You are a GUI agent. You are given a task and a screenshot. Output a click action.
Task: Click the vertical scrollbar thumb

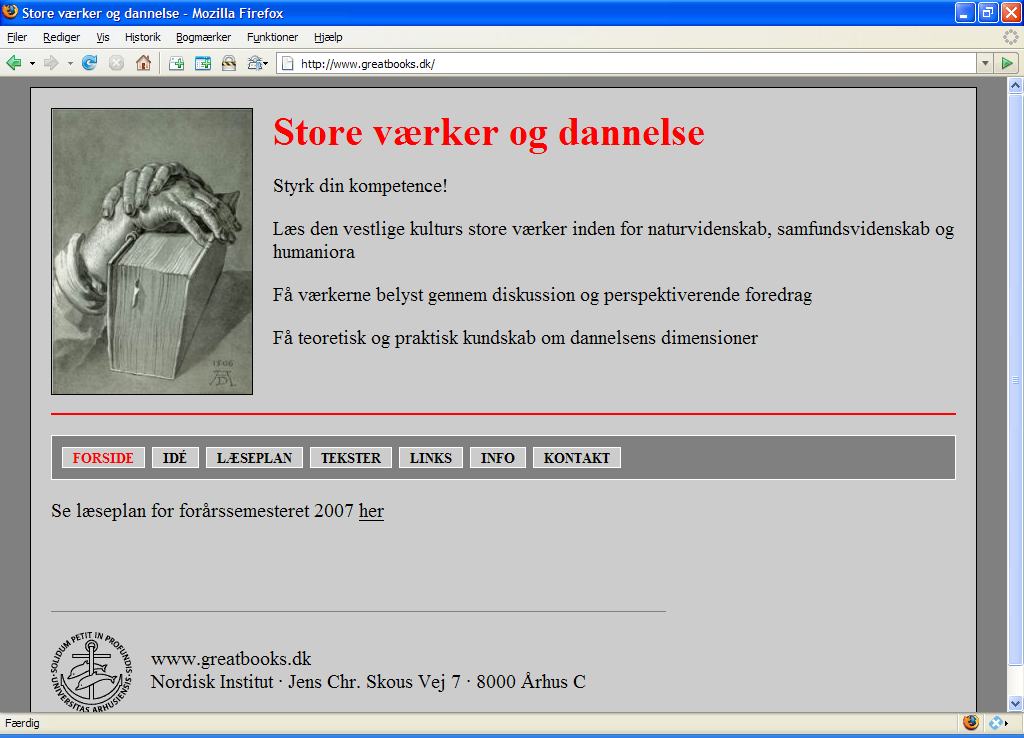[x=1016, y=379]
